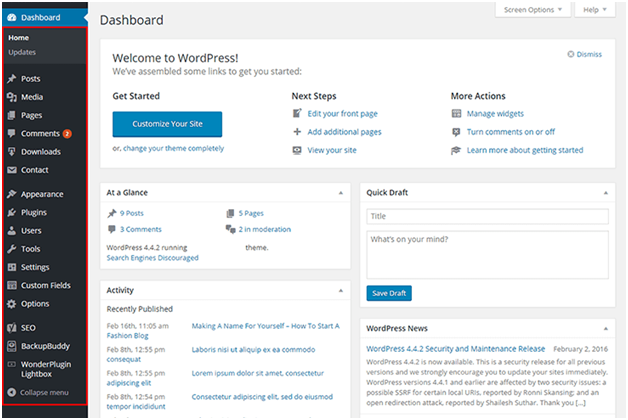Open the BackupBuddy icon in sidebar
Image resolution: width=628 pixels, height=420 pixels.
coord(12,346)
